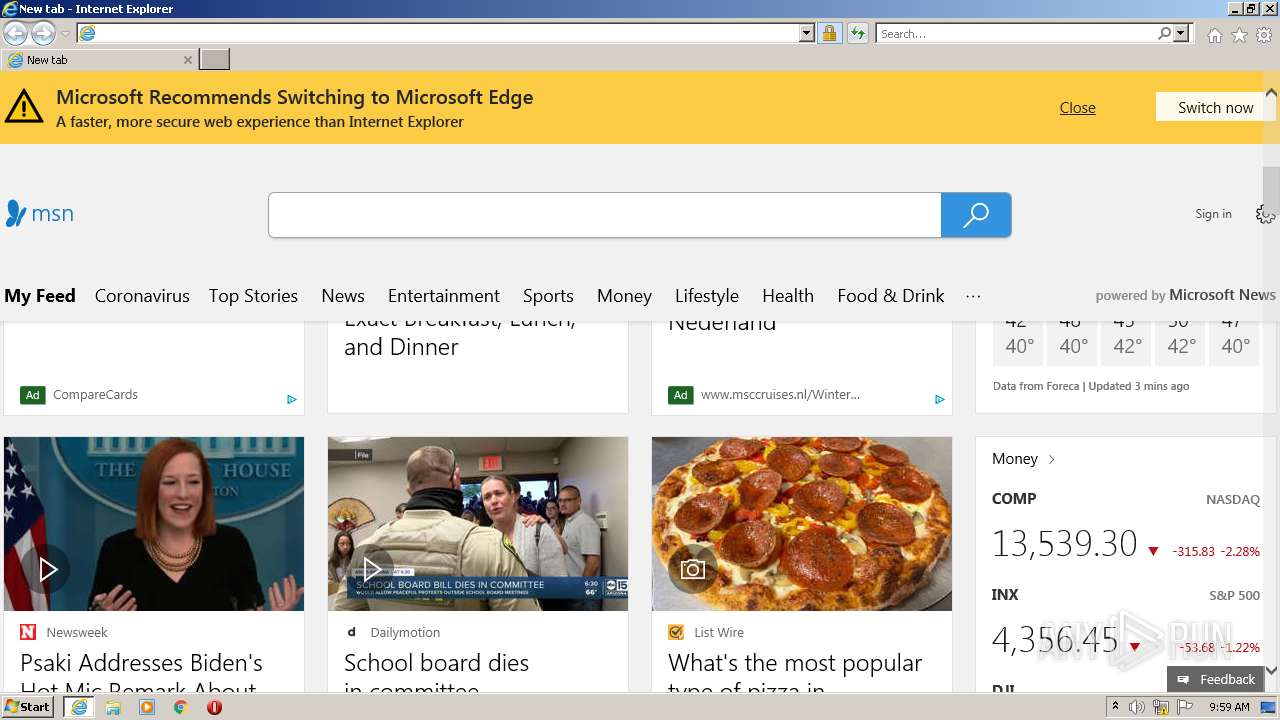Open the search provider dropdown arrow
This screenshot has width=1280, height=720.
(1181, 33)
